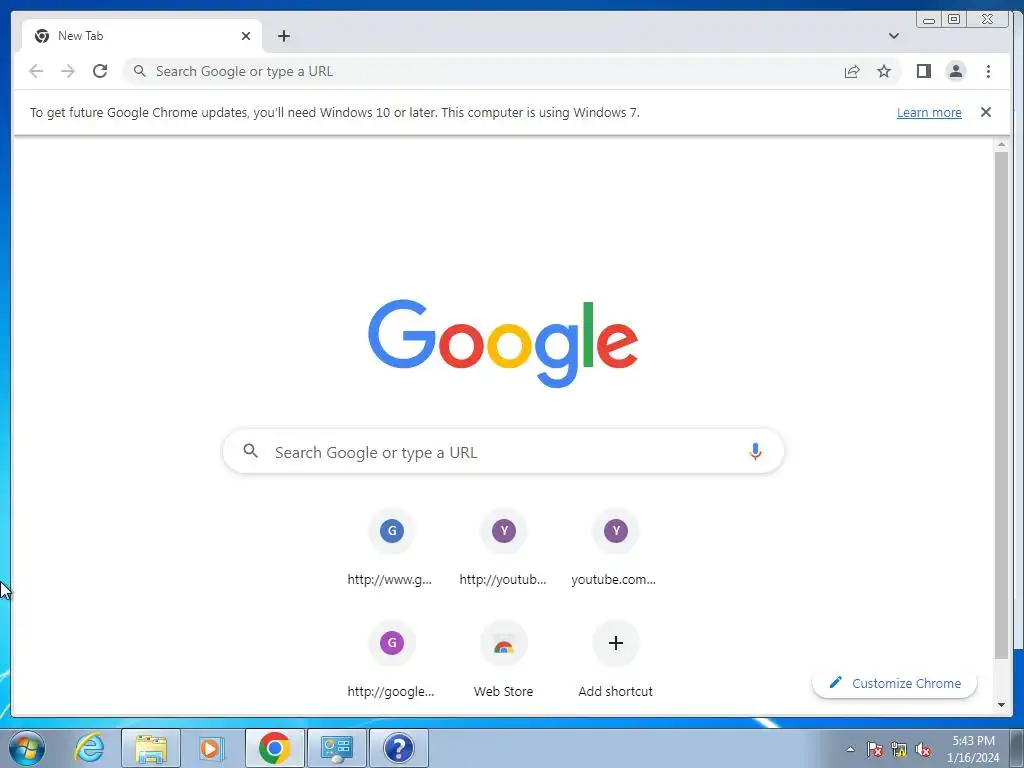The height and width of the screenshot is (768, 1024).
Task: Open the share this page icon
Action: 852,71
